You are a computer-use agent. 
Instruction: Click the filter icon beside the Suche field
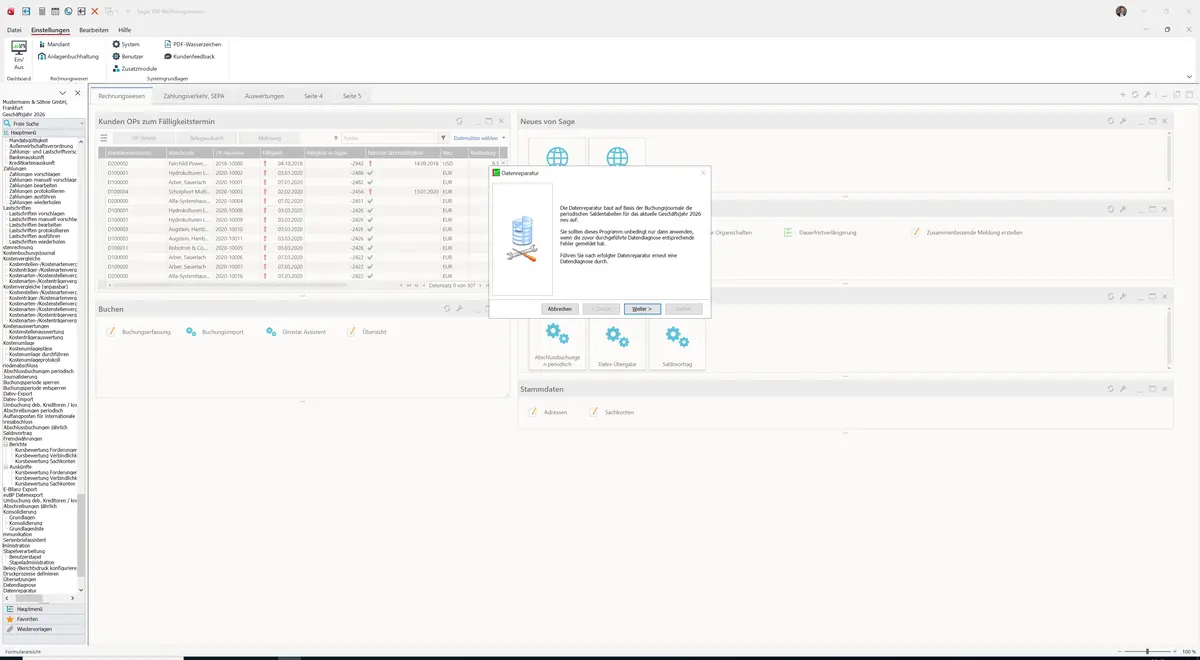click(x=443, y=138)
